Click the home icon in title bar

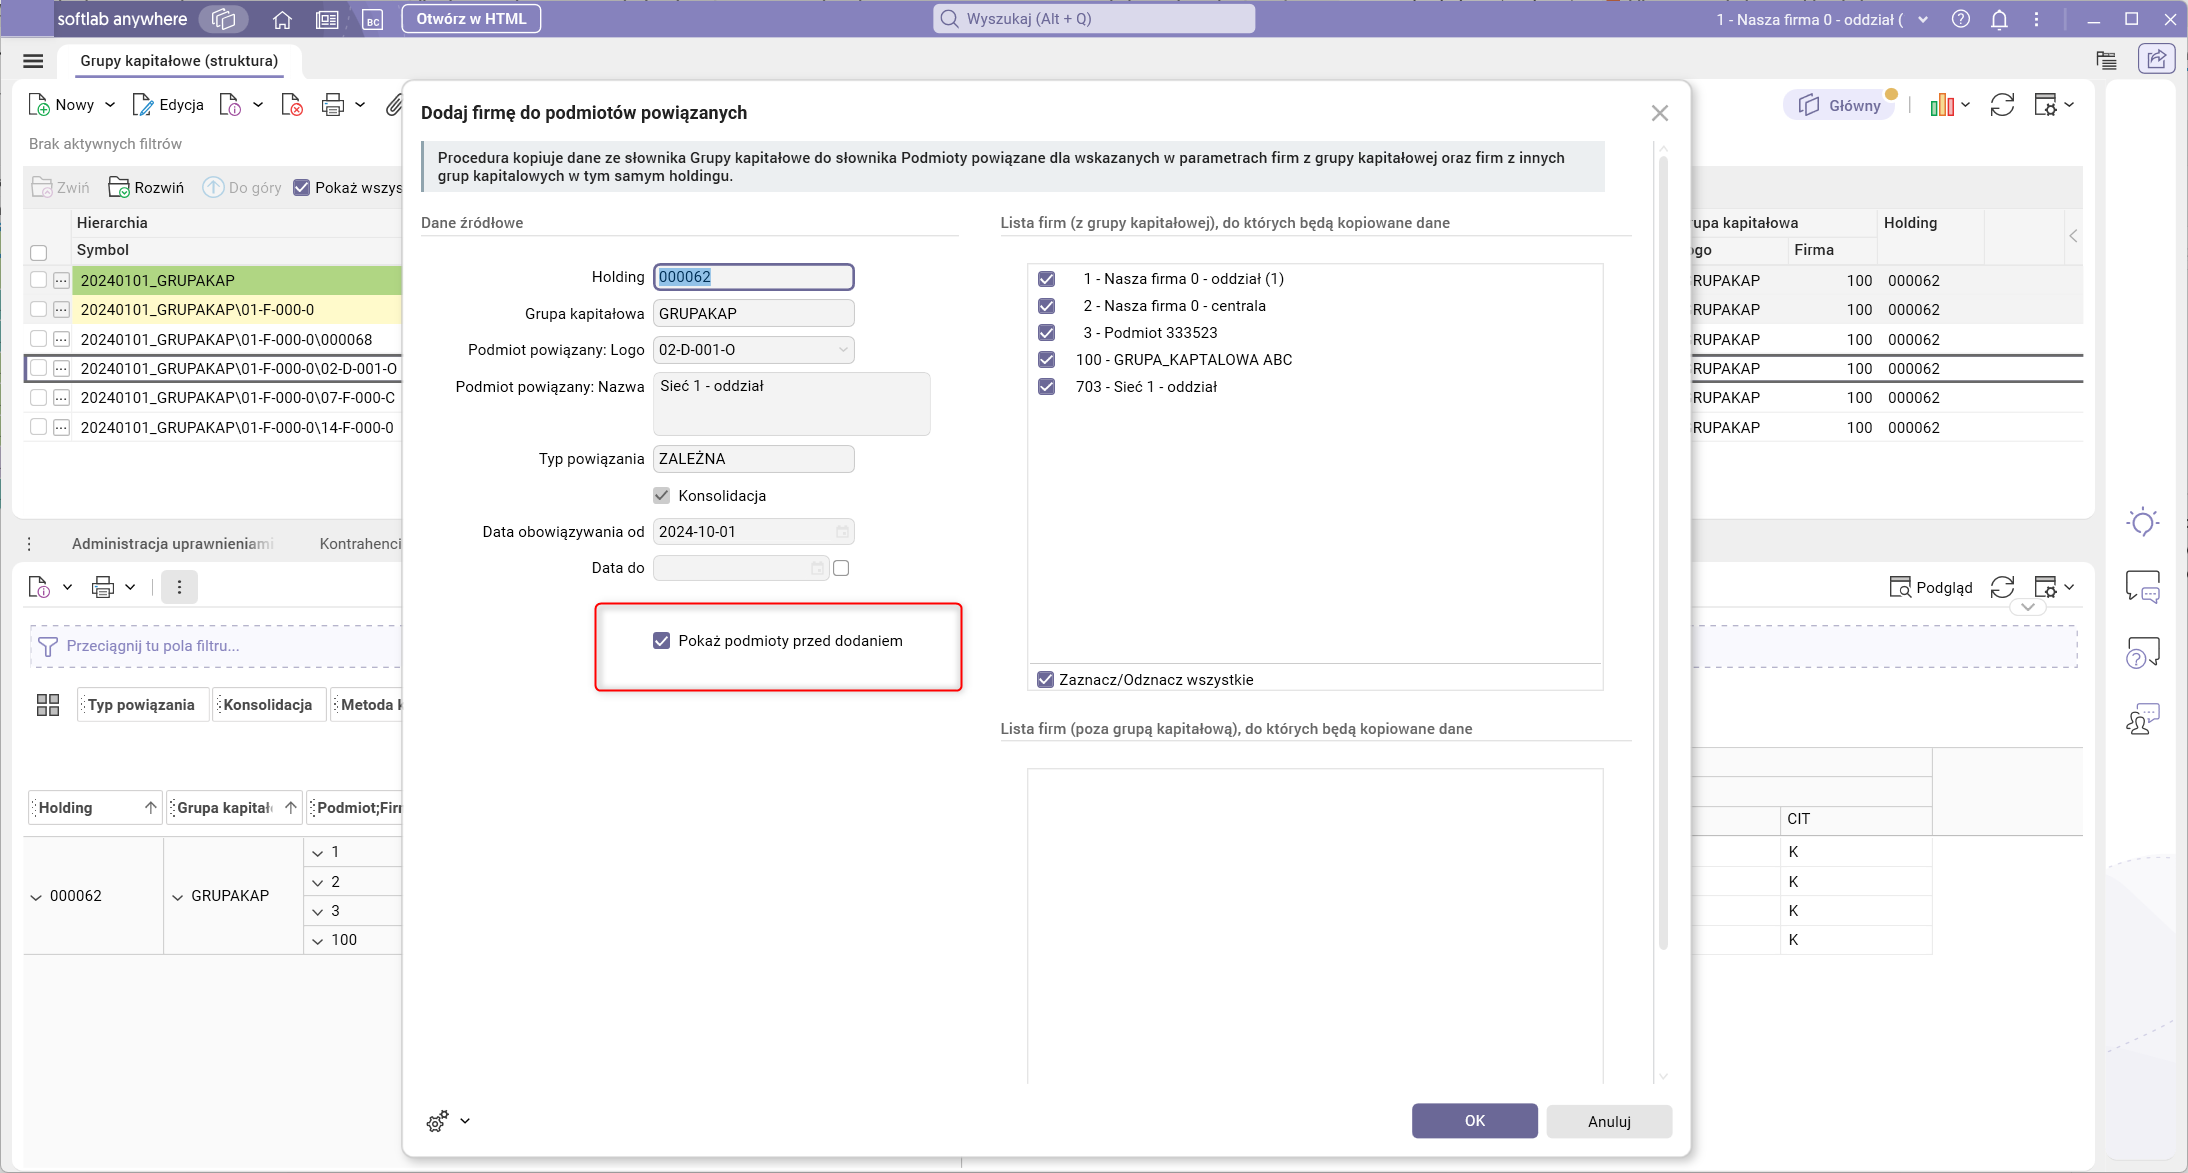coord(282,19)
